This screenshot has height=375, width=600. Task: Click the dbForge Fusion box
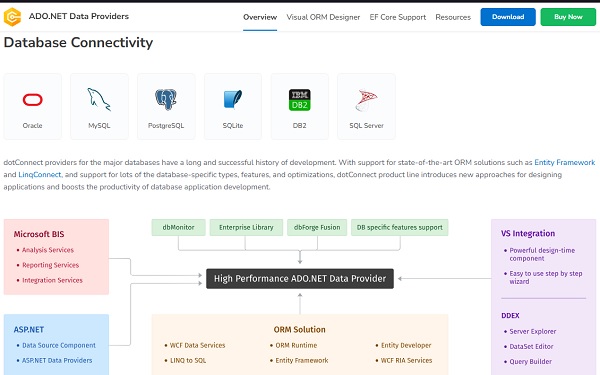(317, 227)
